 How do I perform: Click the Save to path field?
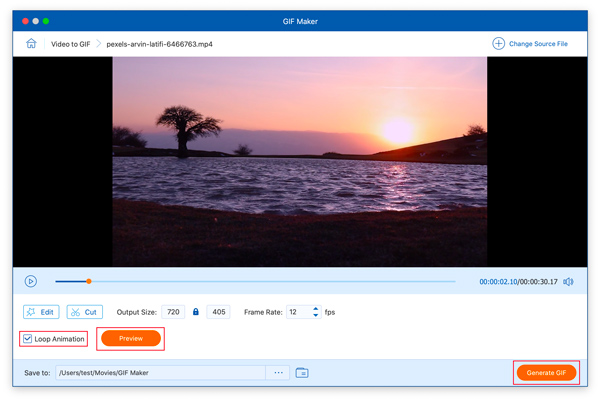pyautogui.click(x=161, y=372)
